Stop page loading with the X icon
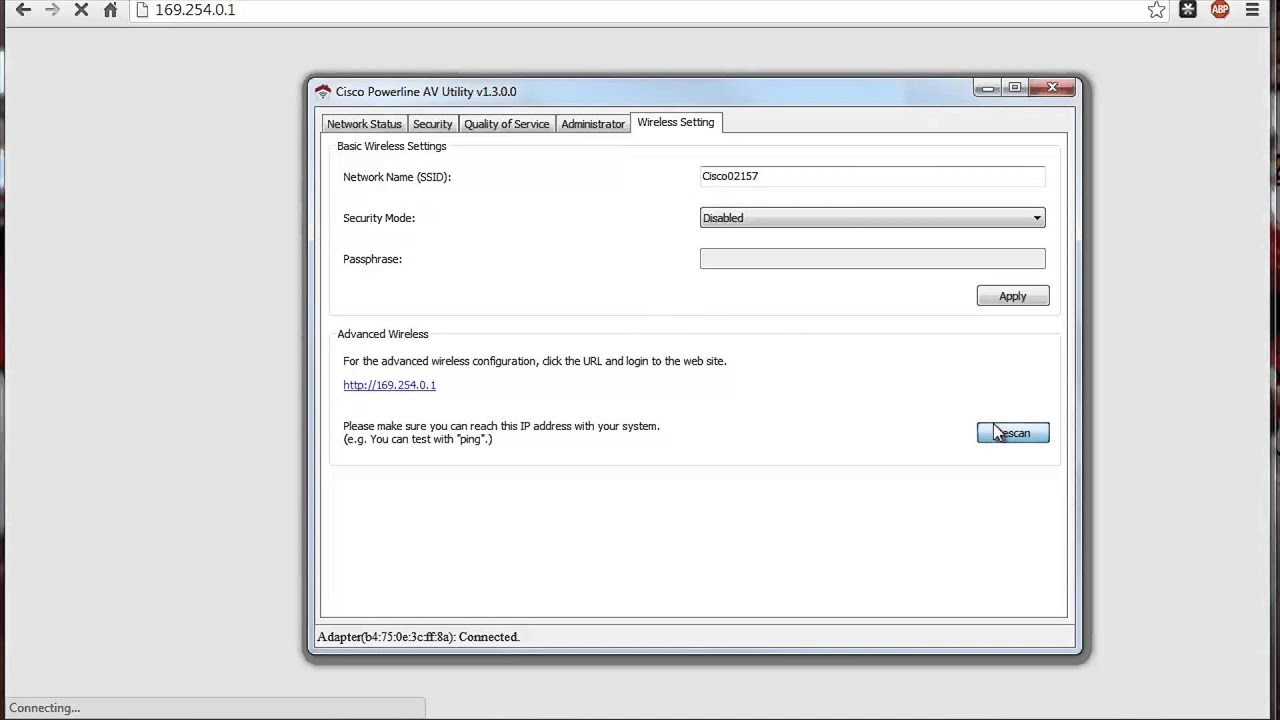The height and width of the screenshot is (720, 1280). pyautogui.click(x=82, y=10)
